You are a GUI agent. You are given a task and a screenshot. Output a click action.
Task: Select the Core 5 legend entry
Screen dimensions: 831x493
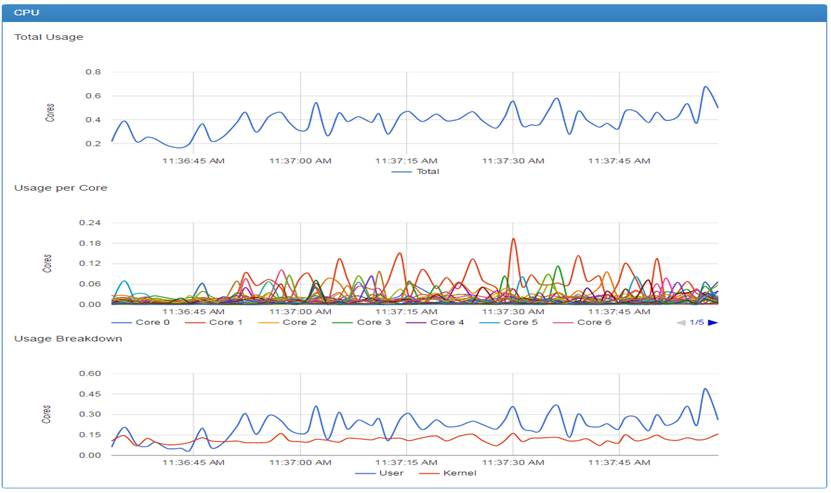tap(508, 322)
